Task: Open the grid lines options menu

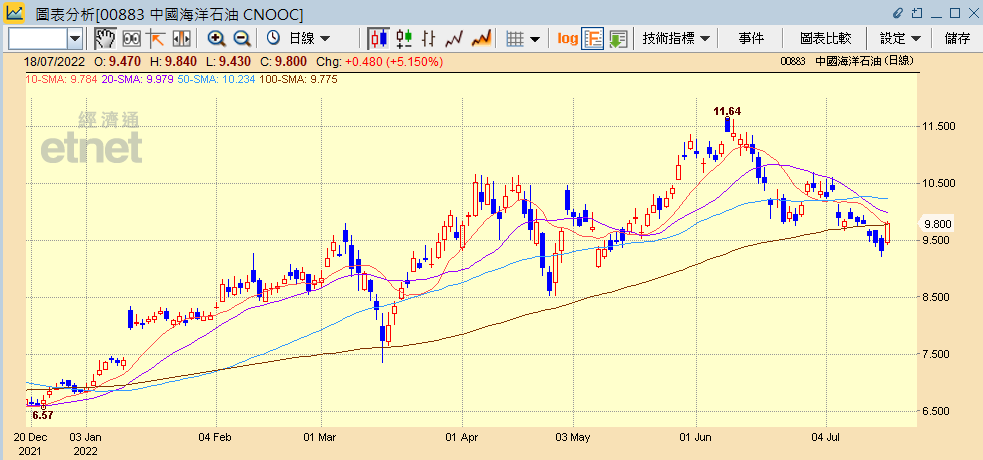Action: [x=523, y=38]
